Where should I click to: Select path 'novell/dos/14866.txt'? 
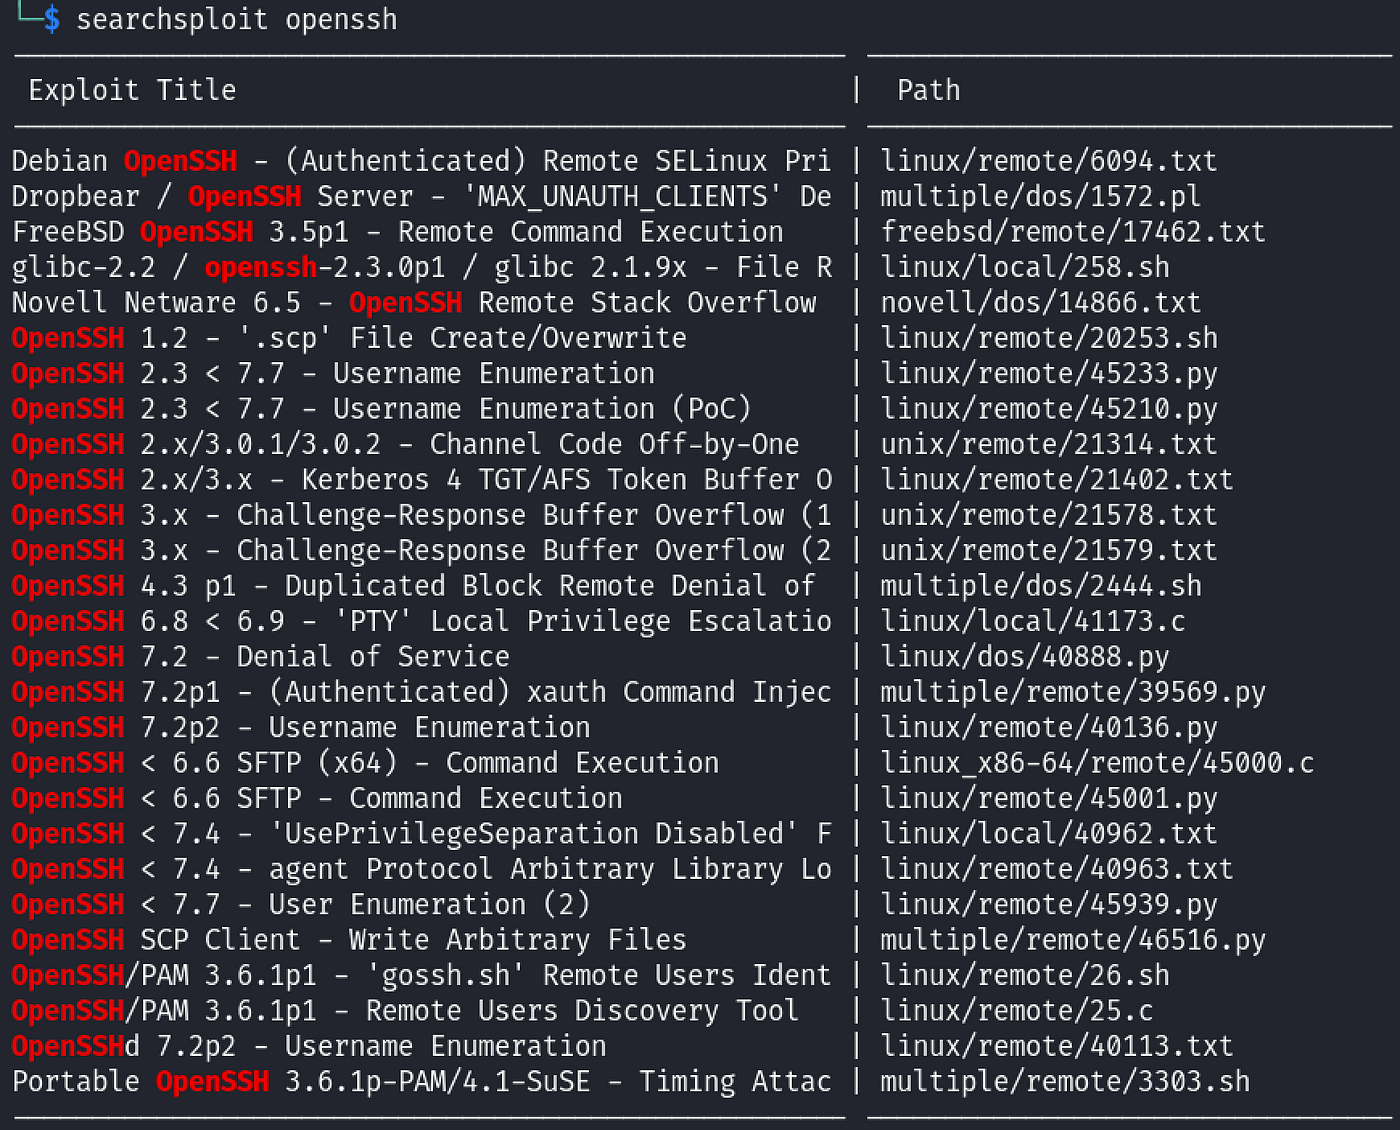(1040, 302)
